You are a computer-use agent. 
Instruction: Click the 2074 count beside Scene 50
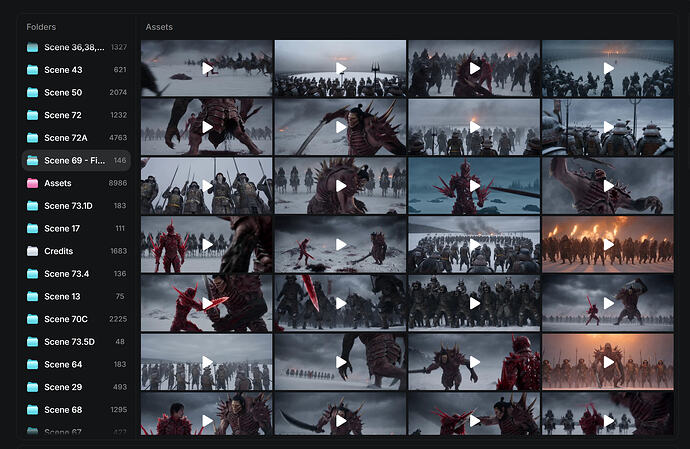point(118,92)
